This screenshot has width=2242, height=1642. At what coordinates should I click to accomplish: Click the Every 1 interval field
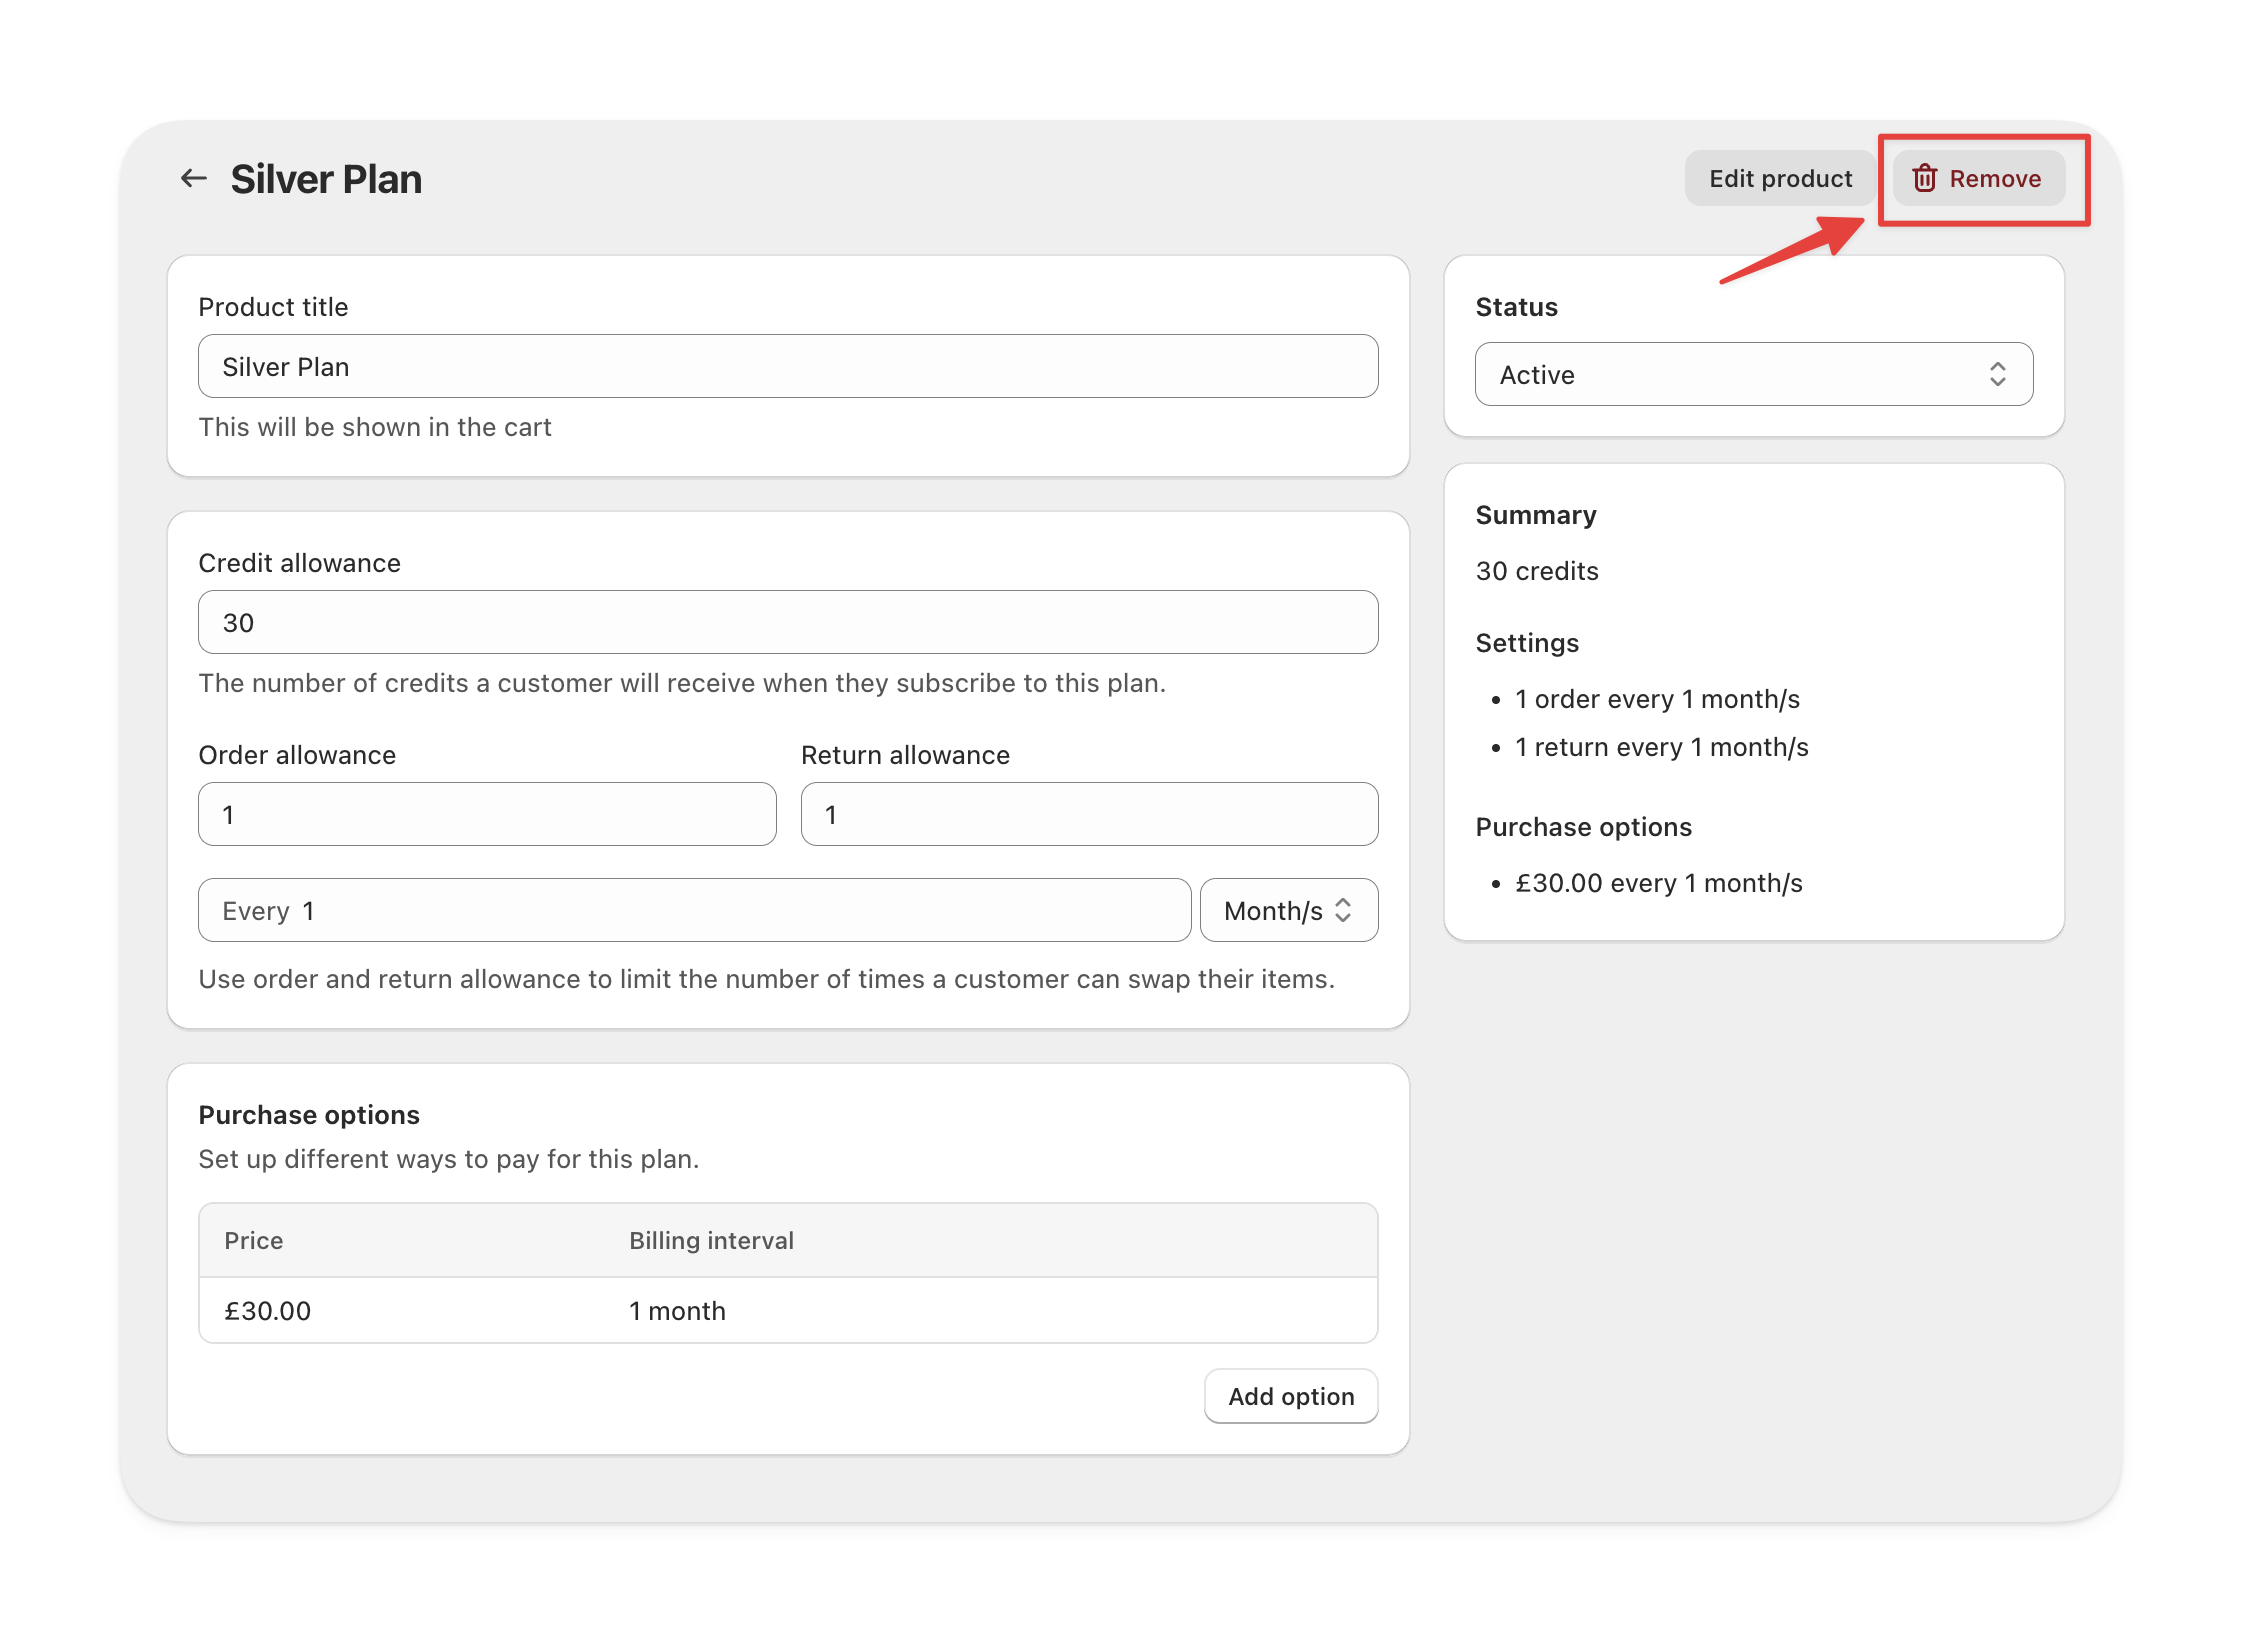point(694,910)
